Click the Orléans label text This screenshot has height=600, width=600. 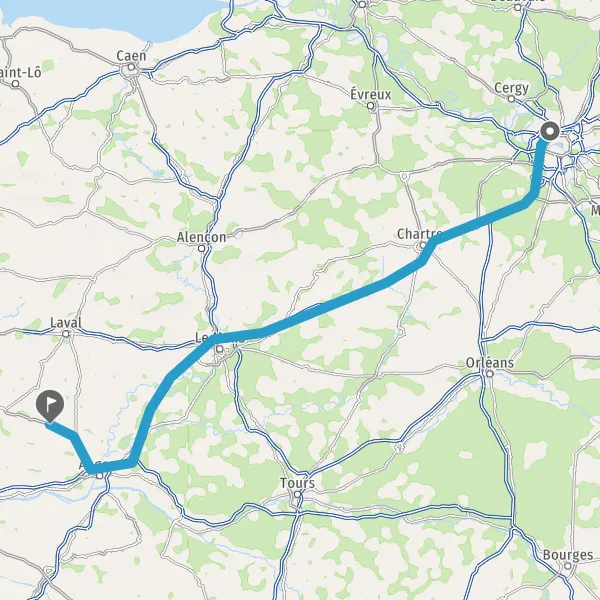coord(489,362)
